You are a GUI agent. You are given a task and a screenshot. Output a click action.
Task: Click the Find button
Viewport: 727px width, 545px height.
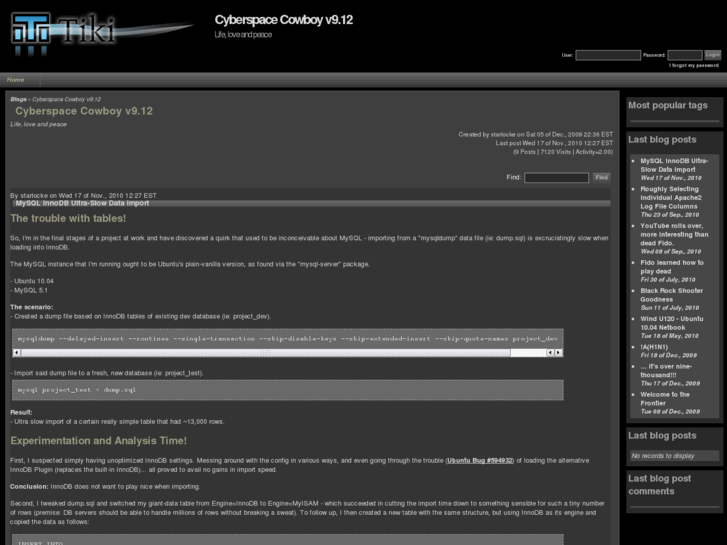tap(601, 177)
